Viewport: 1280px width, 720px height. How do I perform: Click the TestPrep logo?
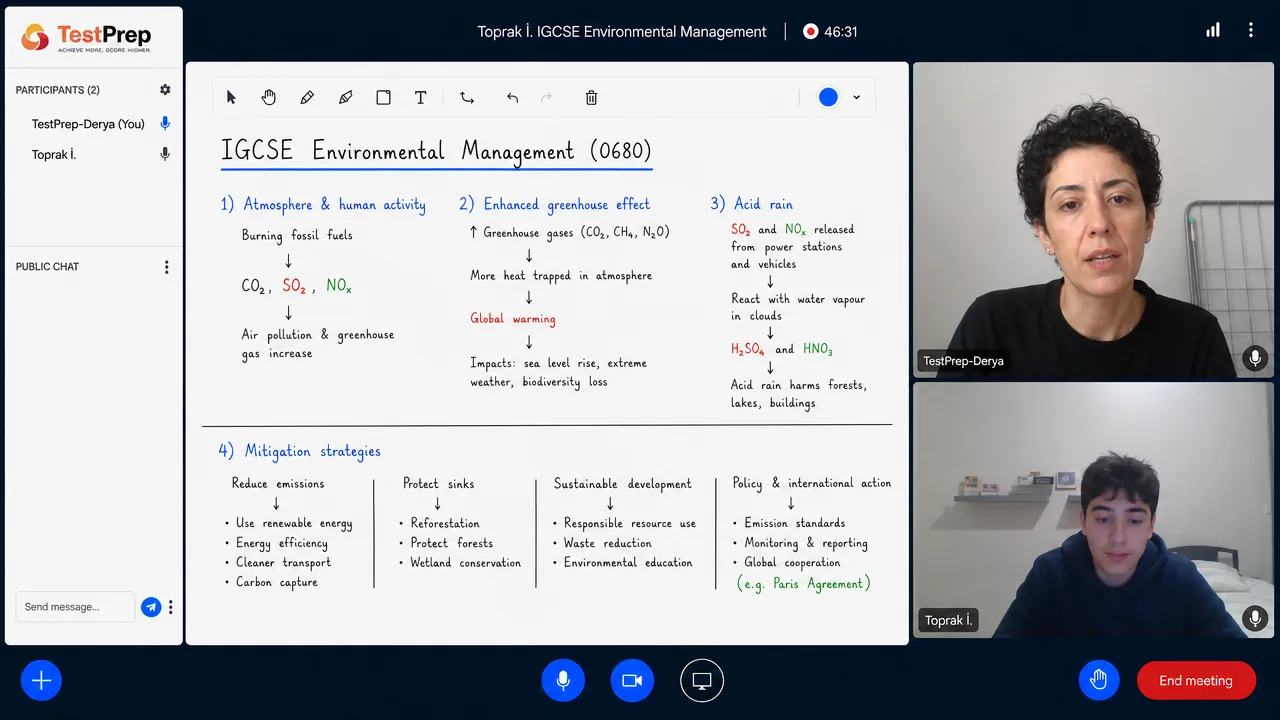point(86,38)
